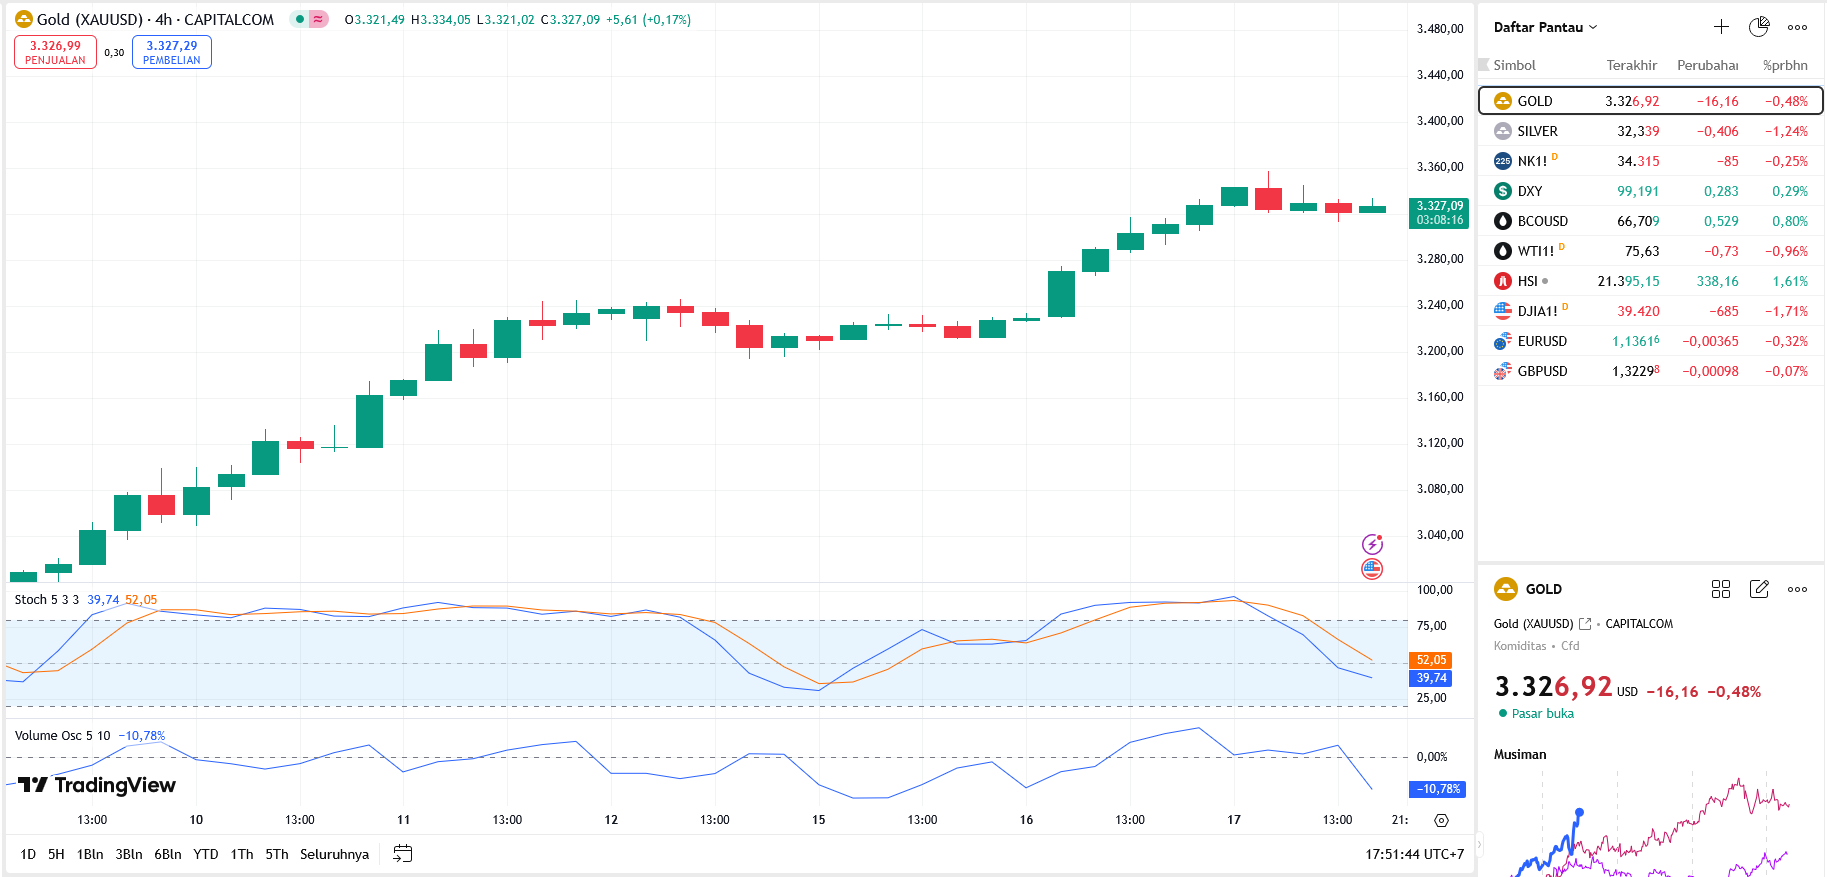Image resolution: width=1827 pixels, height=877 pixels.
Task: Open the UTC+7 timezone selector
Action: [1414, 854]
